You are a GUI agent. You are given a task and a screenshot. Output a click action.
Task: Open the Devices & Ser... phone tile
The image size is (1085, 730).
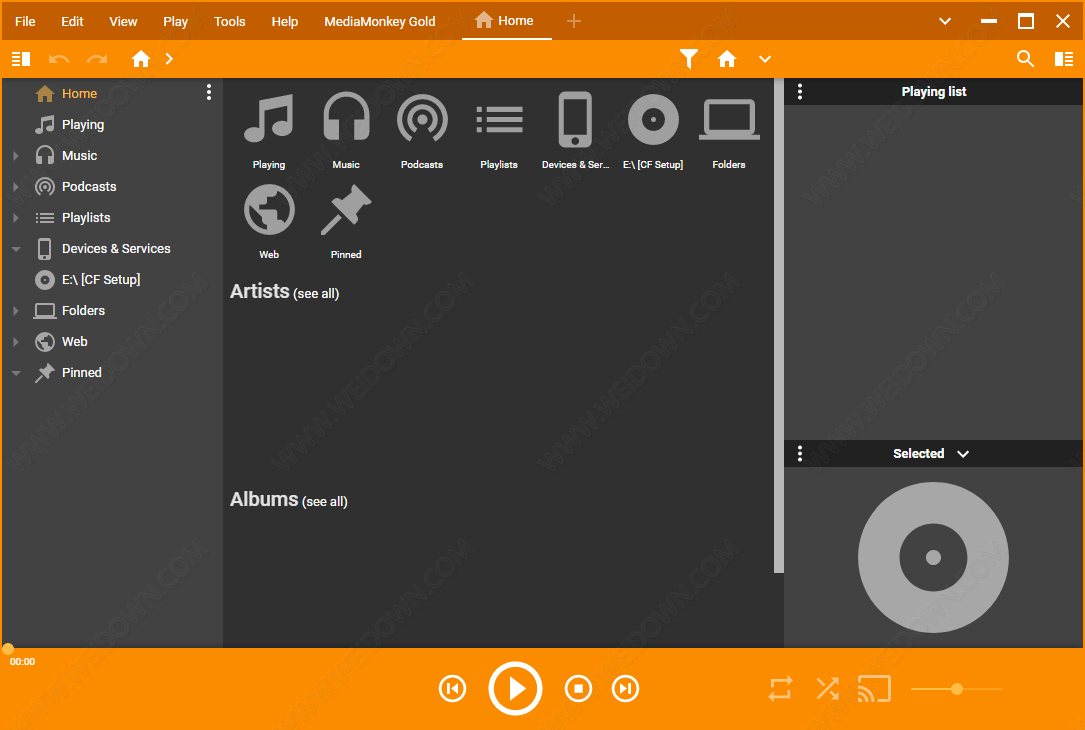click(x=576, y=130)
